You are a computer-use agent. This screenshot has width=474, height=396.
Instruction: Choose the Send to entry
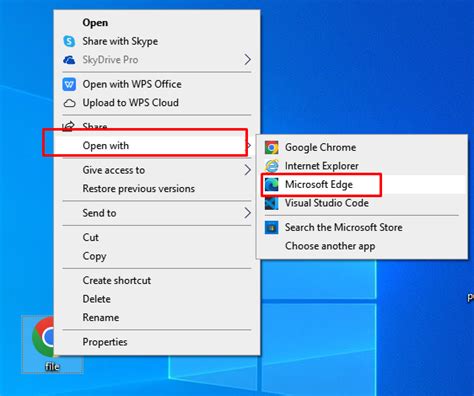157,213
